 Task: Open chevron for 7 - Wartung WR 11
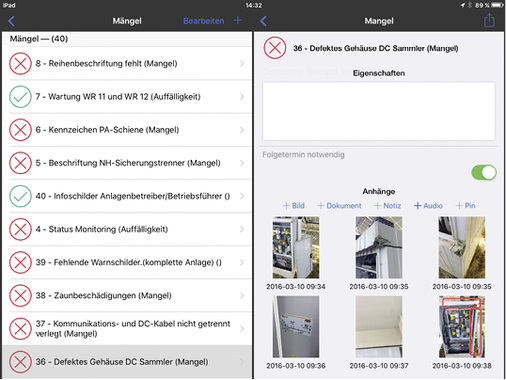click(x=242, y=97)
